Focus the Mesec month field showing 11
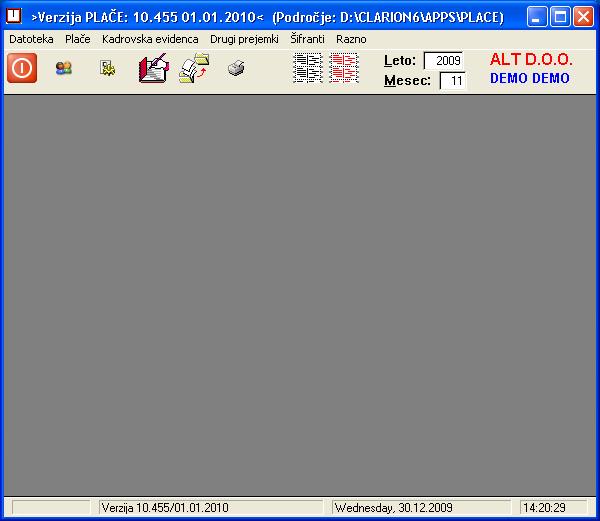 pos(452,81)
